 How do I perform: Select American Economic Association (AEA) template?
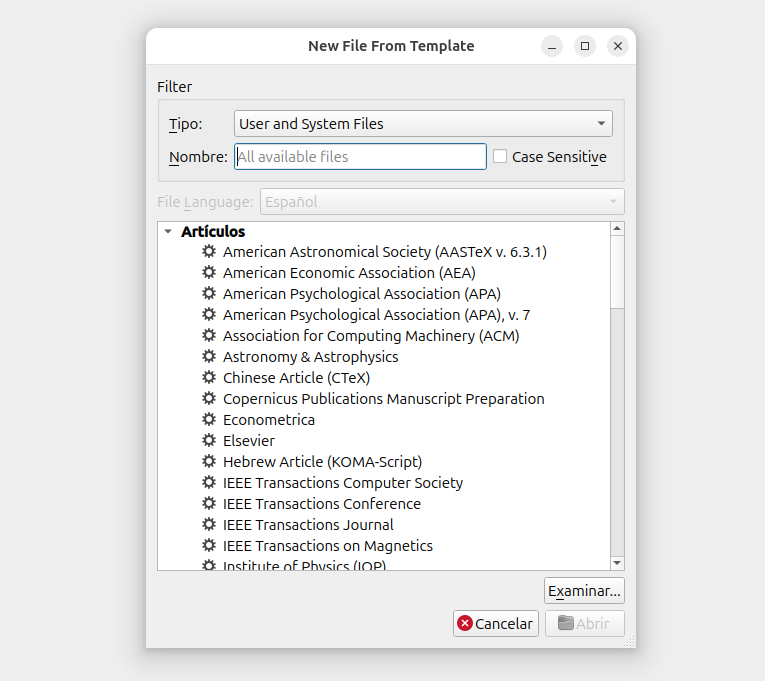349,273
